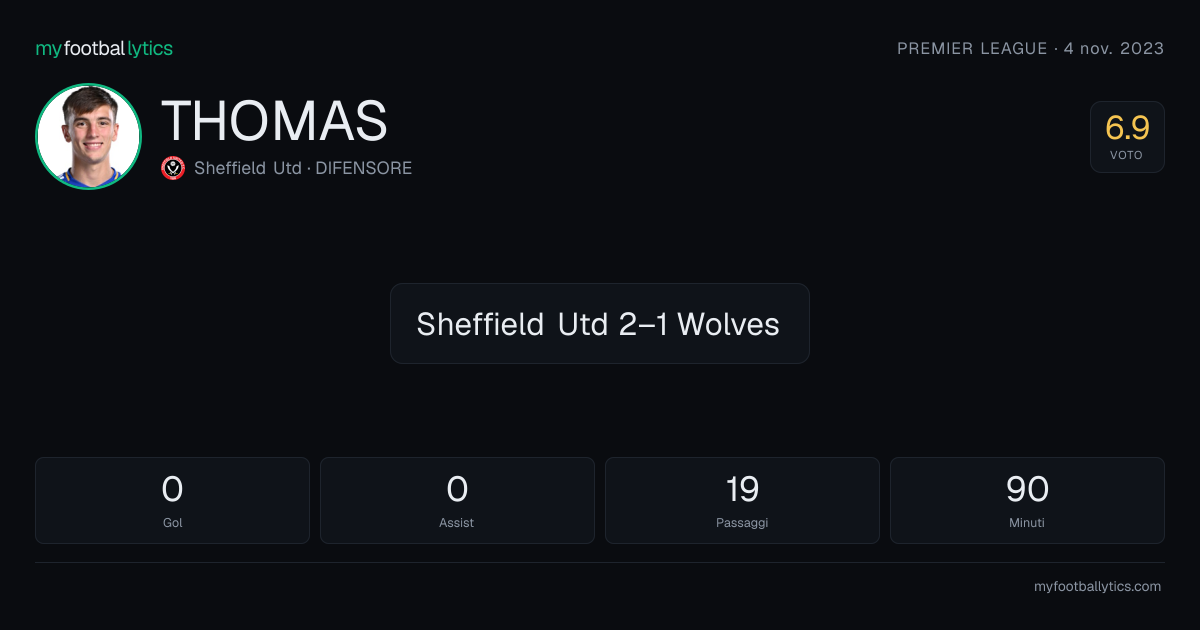The height and width of the screenshot is (630, 1200).
Task: Click the Premier League date header text
Action: tap(1031, 48)
